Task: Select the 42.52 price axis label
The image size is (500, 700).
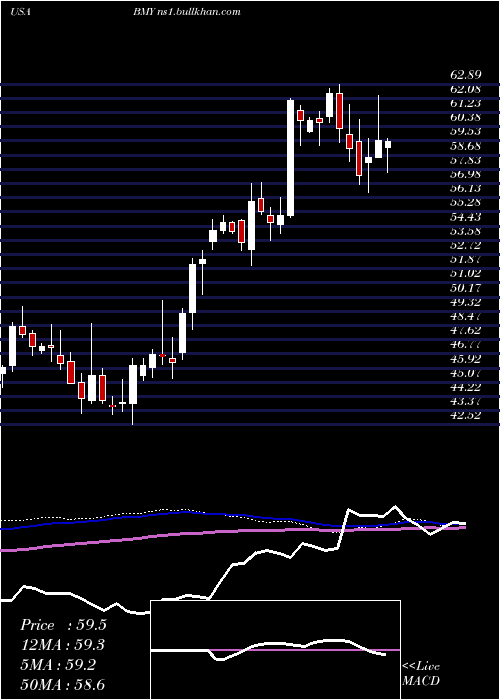Action: pos(465,415)
